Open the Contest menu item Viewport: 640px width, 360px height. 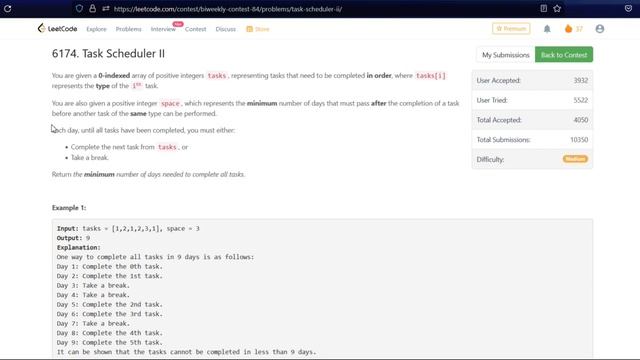pyautogui.click(x=196, y=29)
